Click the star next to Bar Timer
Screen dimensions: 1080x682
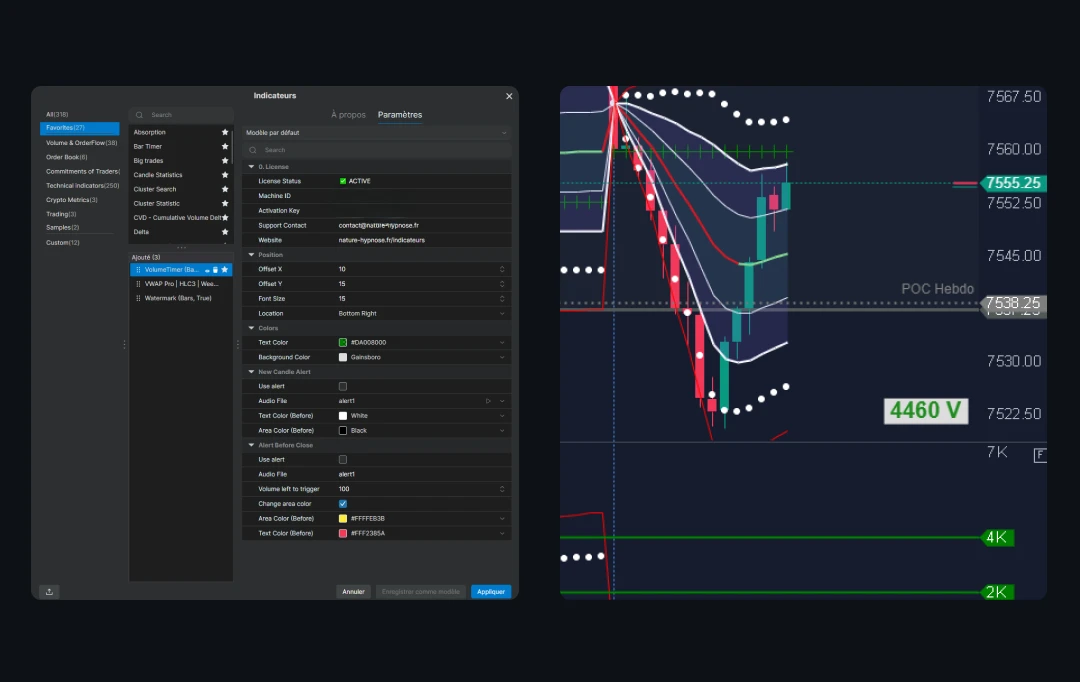point(225,147)
